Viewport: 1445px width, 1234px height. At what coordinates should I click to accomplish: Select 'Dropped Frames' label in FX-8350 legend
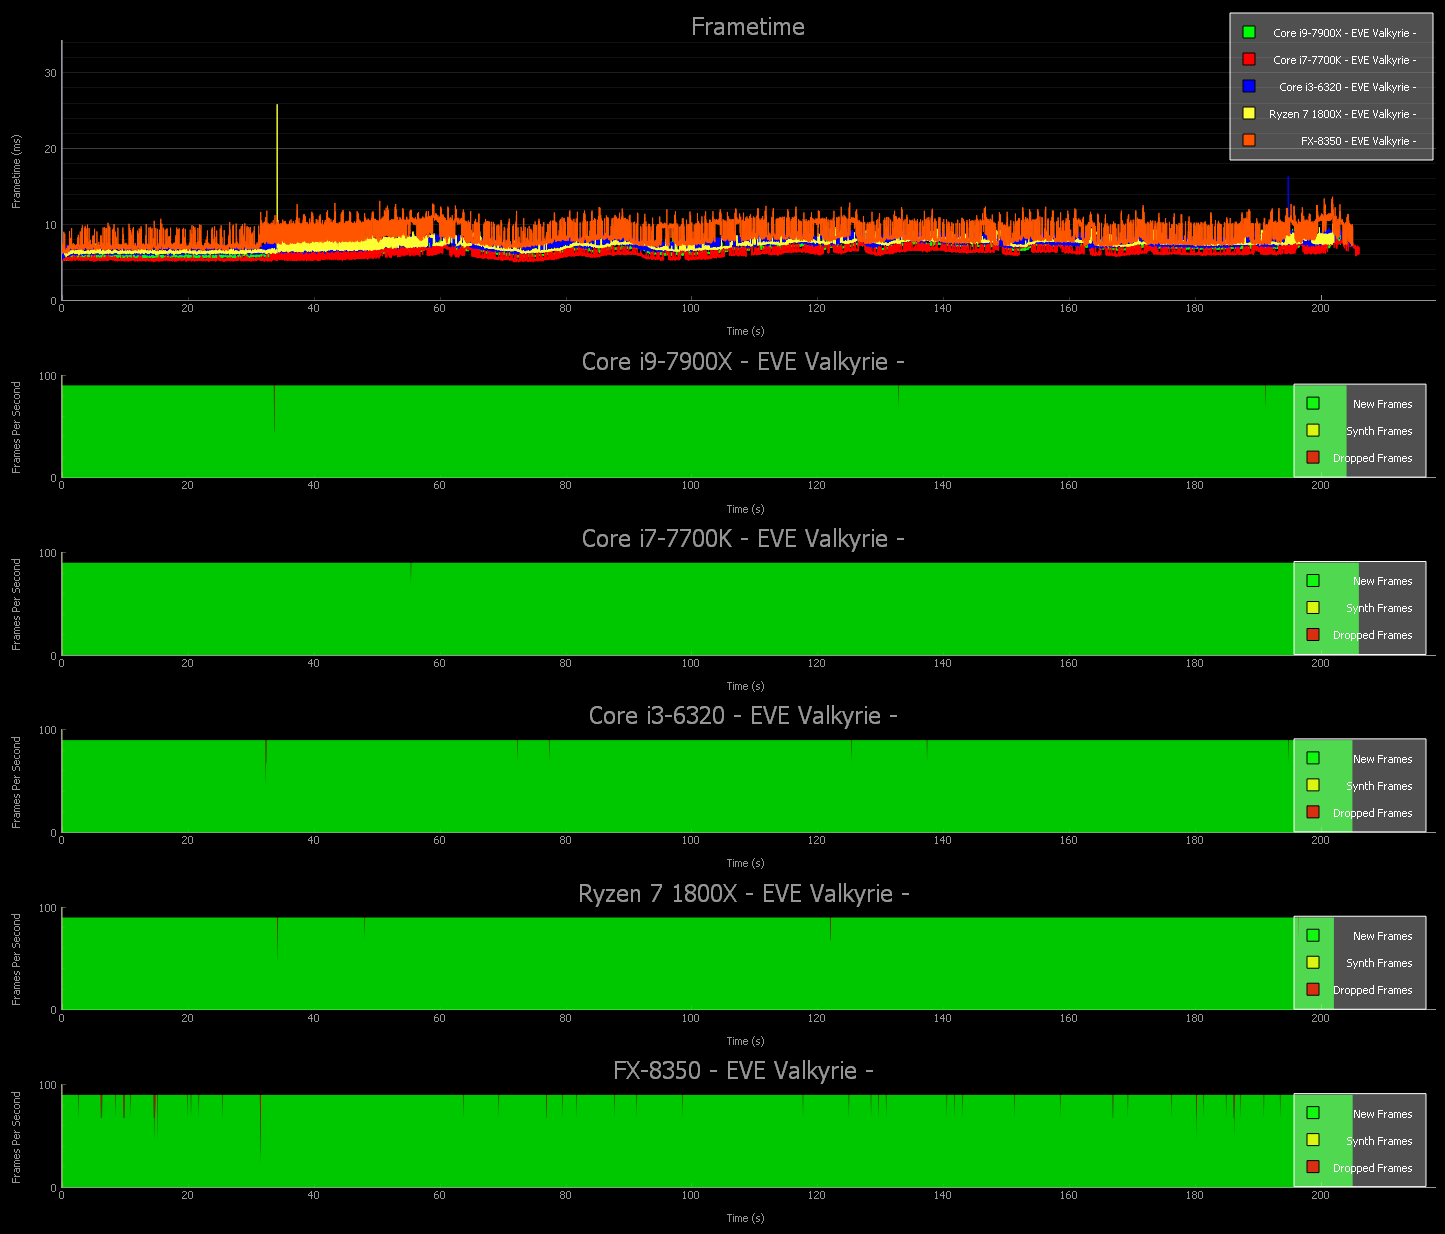(1373, 1168)
